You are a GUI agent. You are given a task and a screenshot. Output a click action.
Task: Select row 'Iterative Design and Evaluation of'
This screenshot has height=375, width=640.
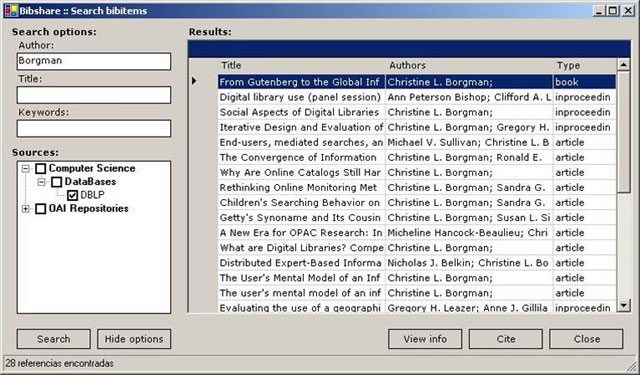pyautogui.click(x=417, y=127)
